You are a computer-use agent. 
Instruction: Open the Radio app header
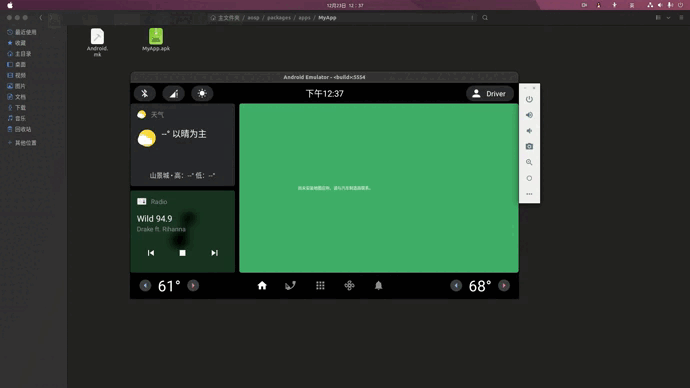pos(152,201)
